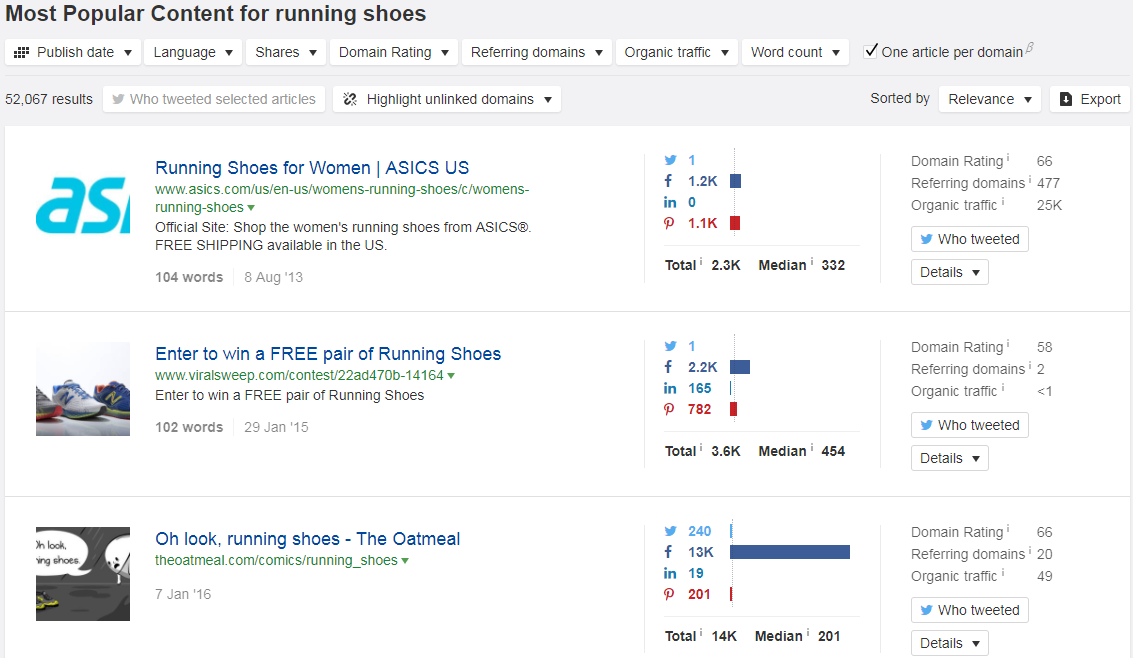This screenshot has width=1133, height=658.
Task: Click the 13K Facebook shares bar for Oatmeal
Action: [x=790, y=552]
